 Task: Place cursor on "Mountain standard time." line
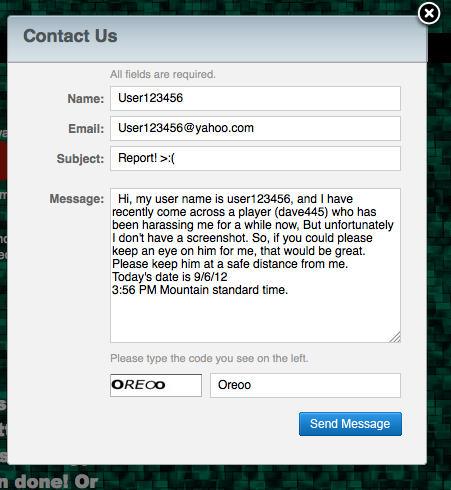[x=224, y=290]
